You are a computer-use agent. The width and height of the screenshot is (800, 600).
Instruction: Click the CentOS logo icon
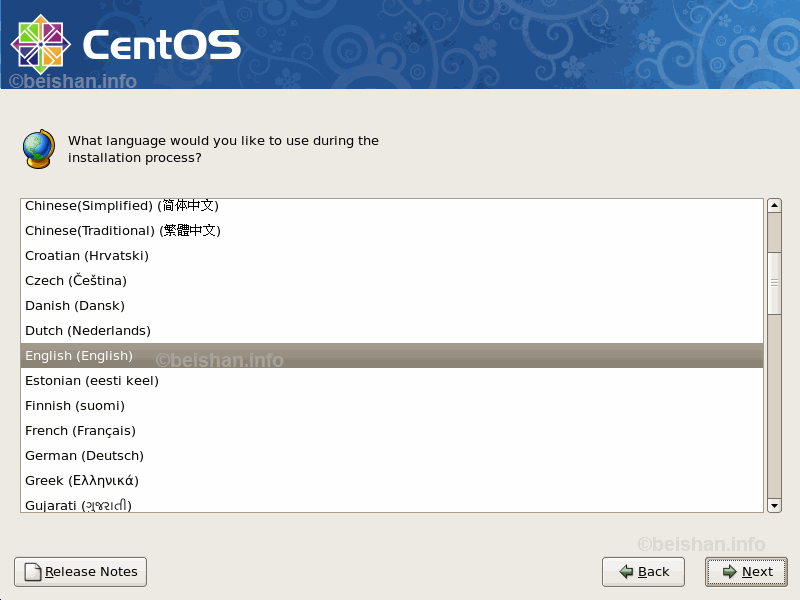[40, 44]
